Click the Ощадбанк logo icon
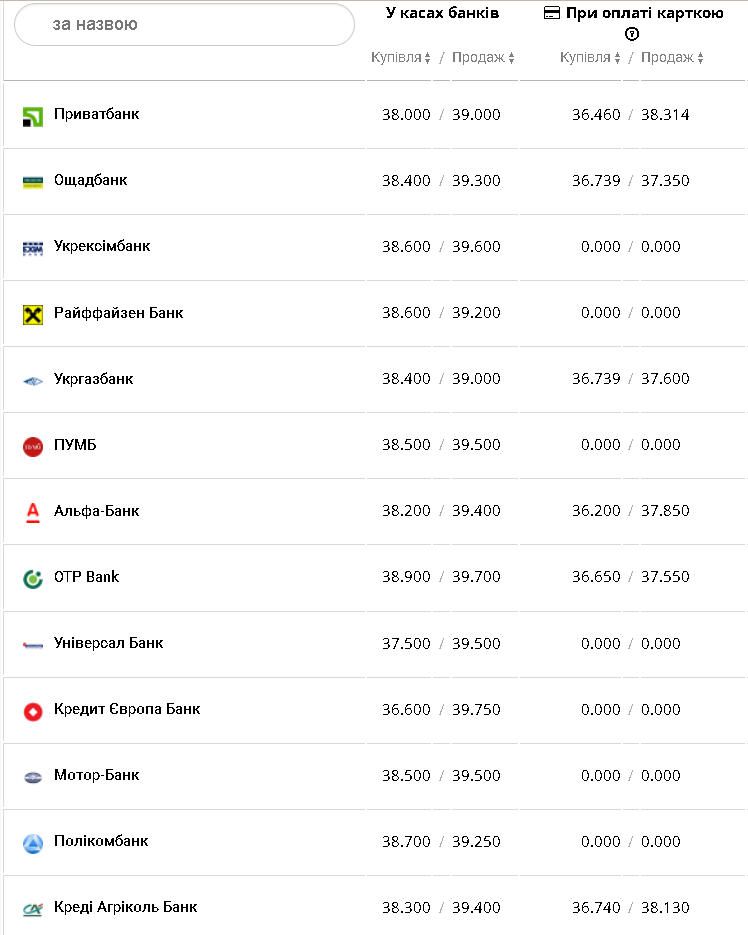The width and height of the screenshot is (748, 935). pyautogui.click(x=33, y=182)
